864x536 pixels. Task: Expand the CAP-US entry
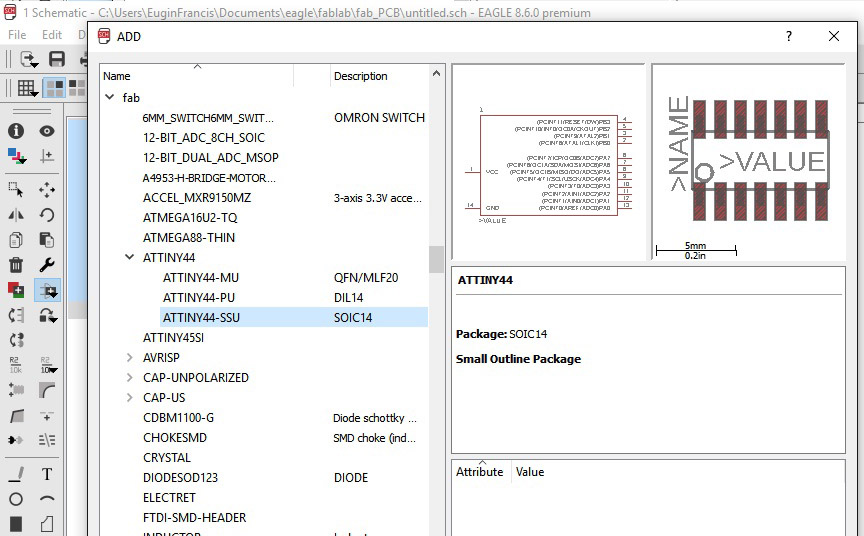click(x=129, y=397)
